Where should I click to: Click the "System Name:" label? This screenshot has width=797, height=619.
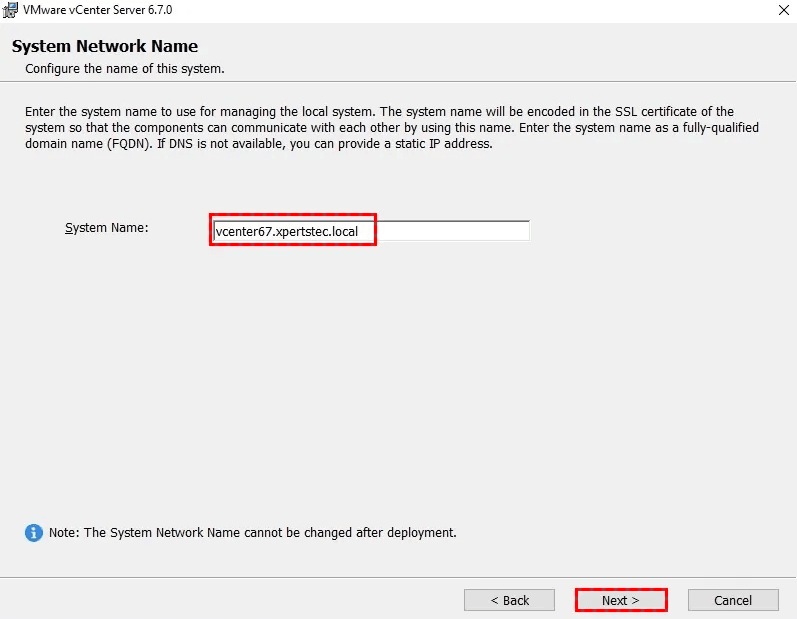click(x=106, y=228)
